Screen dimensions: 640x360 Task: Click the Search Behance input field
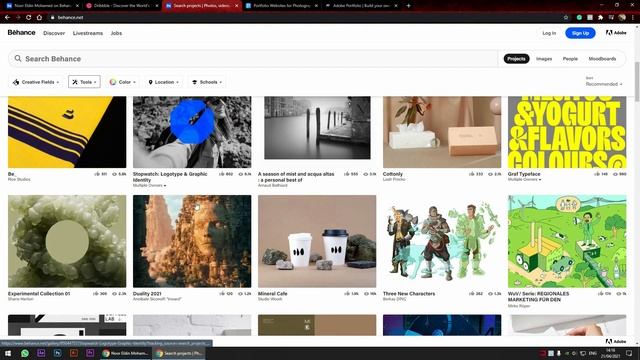point(253,59)
